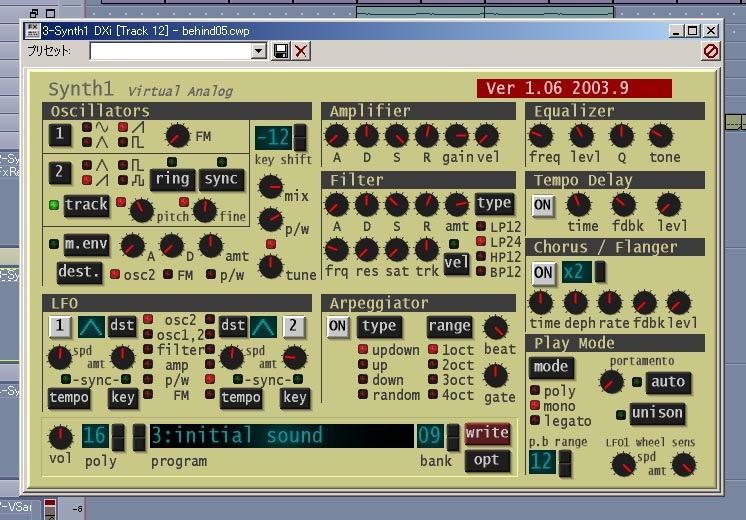Click the equalizer tone knob
Viewport: 746px width, 520px height.
coord(661,136)
